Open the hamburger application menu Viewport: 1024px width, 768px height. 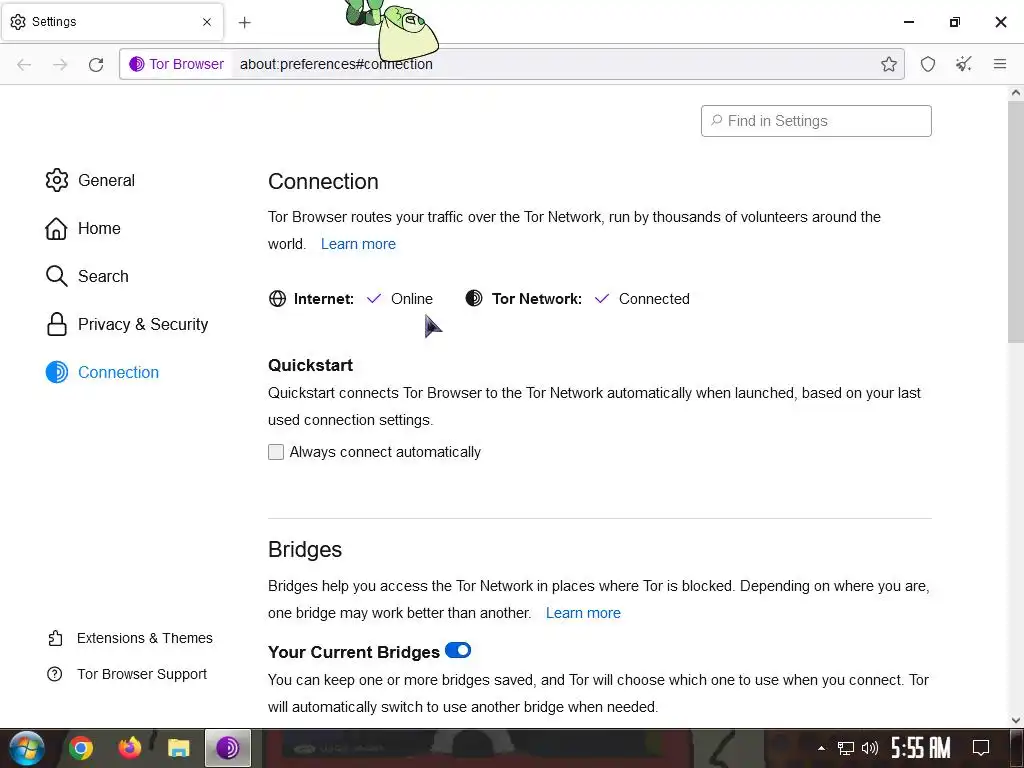tap(1000, 64)
